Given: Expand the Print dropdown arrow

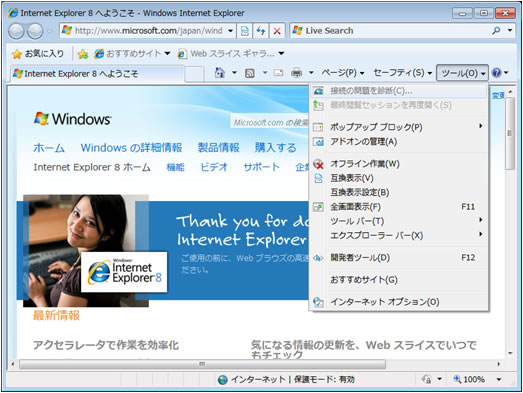Looking at the screenshot, I should [x=311, y=73].
